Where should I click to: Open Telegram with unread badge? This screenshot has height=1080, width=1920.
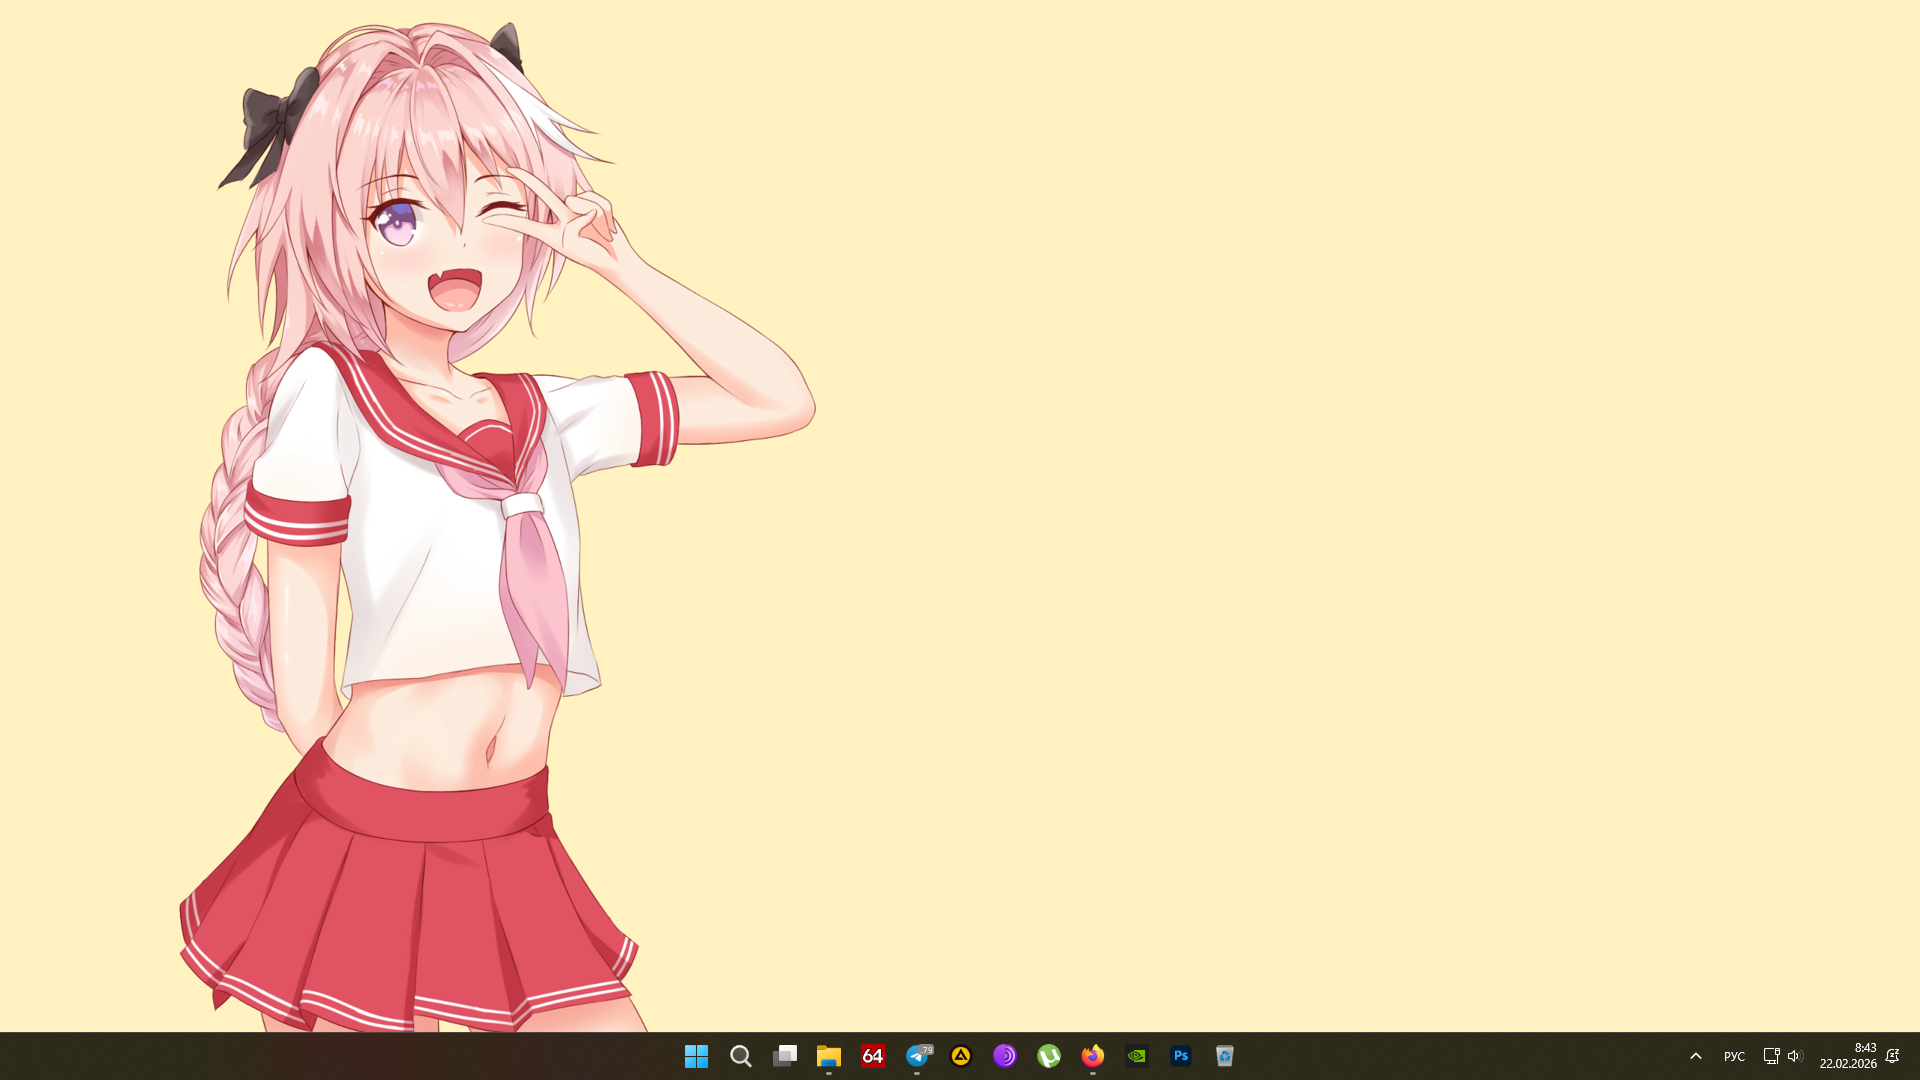(917, 1056)
